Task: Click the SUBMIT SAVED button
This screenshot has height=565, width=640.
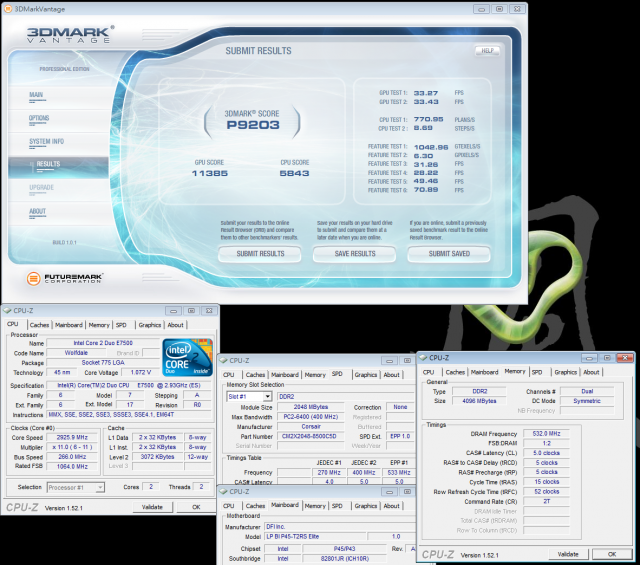Action: coord(449,254)
